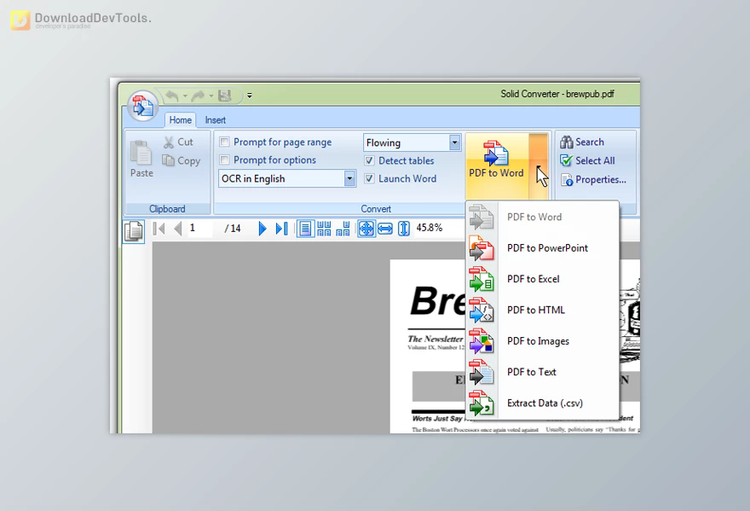Choose Extract Data (.csv) from menu
The image size is (750, 511).
[x=542, y=403]
